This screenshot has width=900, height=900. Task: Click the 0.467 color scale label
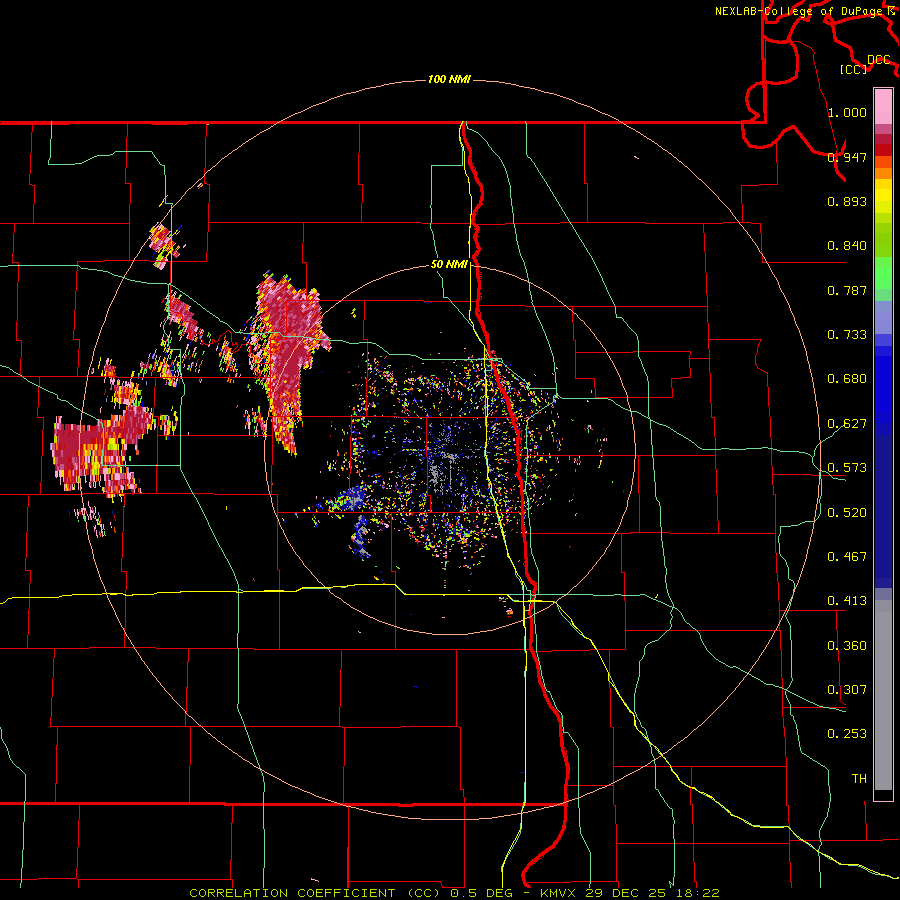tap(847, 557)
